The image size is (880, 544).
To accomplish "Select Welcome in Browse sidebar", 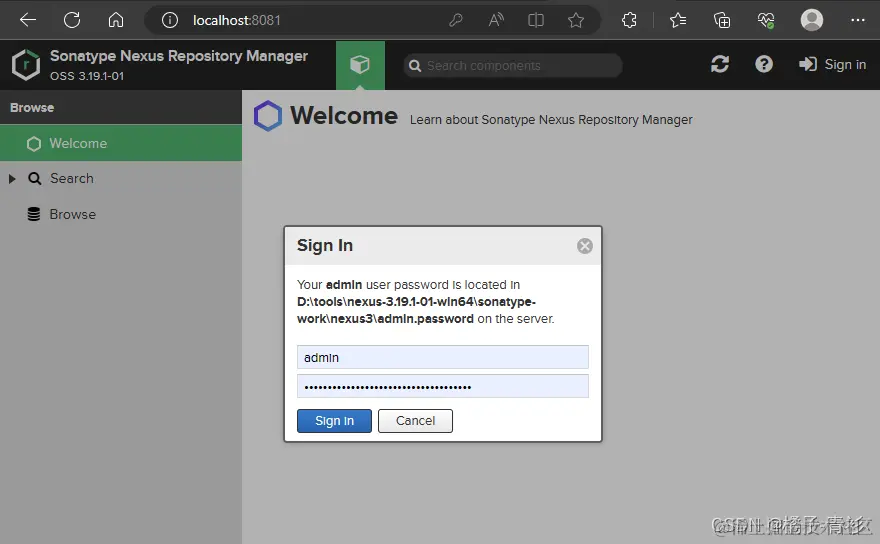I will pos(121,143).
